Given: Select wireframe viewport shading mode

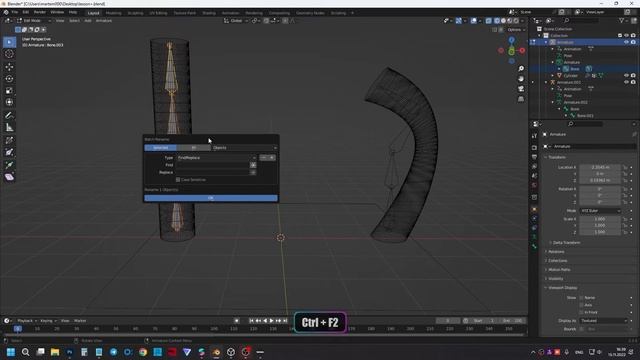Looking at the screenshot, I should coord(497,20).
